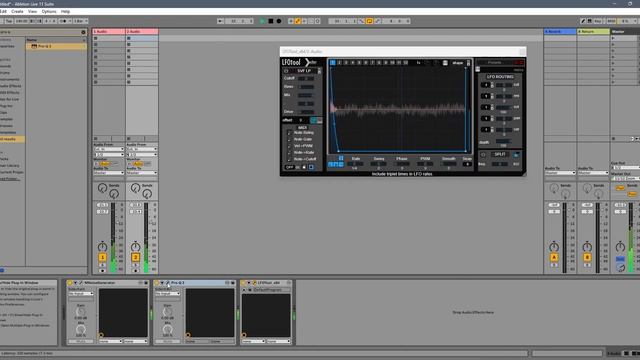Toggle the Computer MIDI Keyboard icon
Viewport: 640px width, 360px height.
pos(590,21)
